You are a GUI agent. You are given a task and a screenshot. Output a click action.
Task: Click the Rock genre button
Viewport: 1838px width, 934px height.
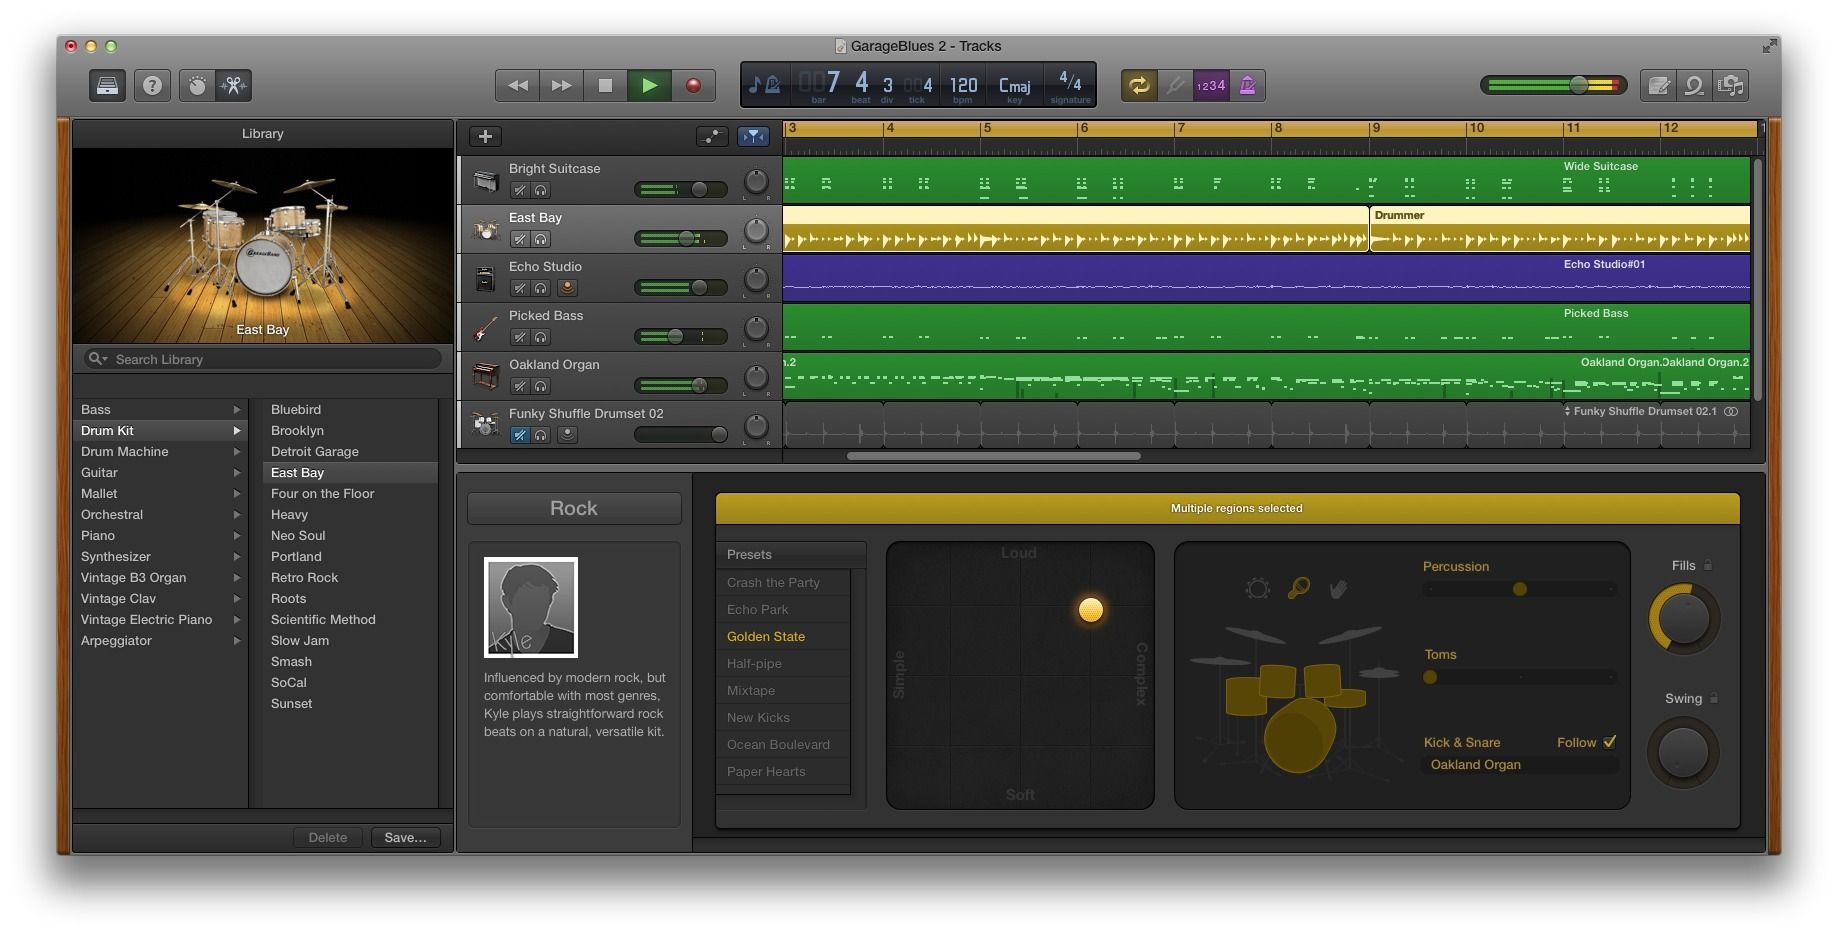pos(574,508)
